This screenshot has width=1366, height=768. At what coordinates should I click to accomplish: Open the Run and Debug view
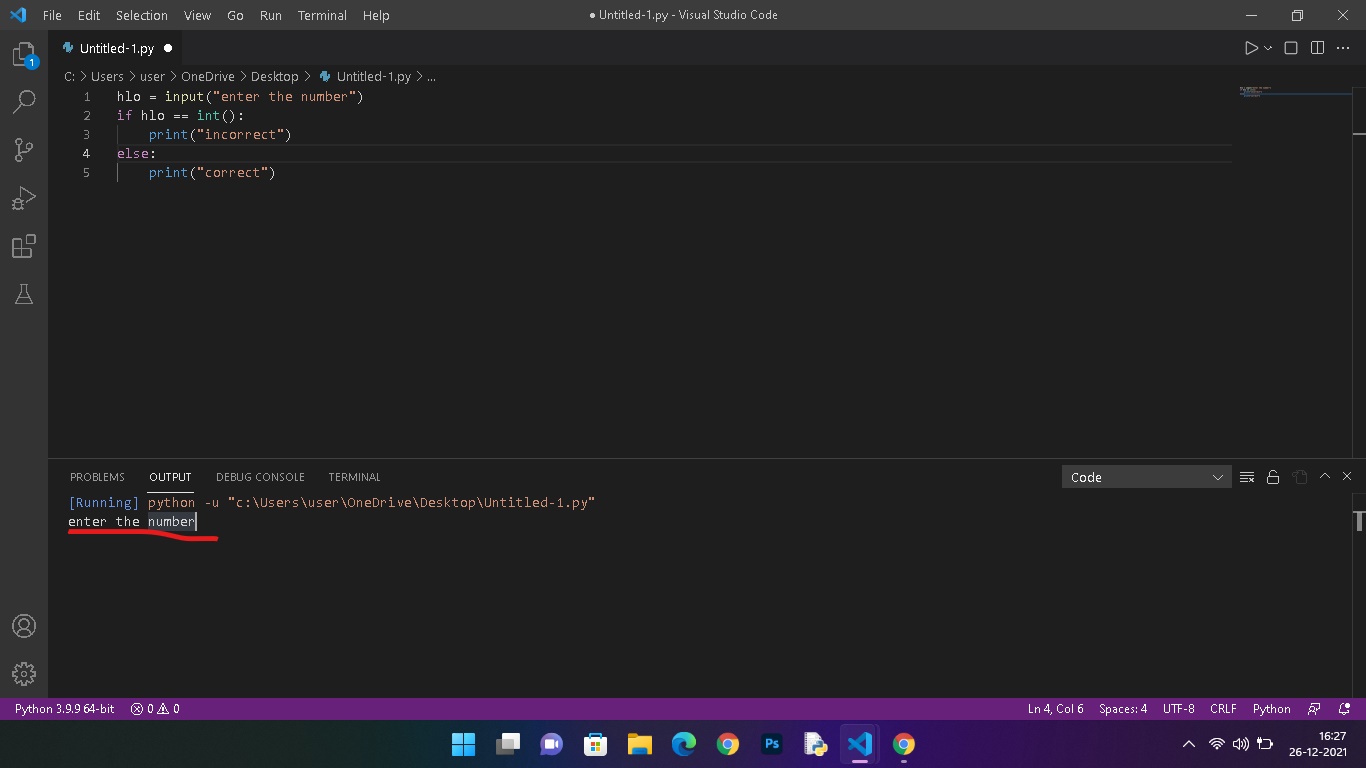tap(24, 197)
